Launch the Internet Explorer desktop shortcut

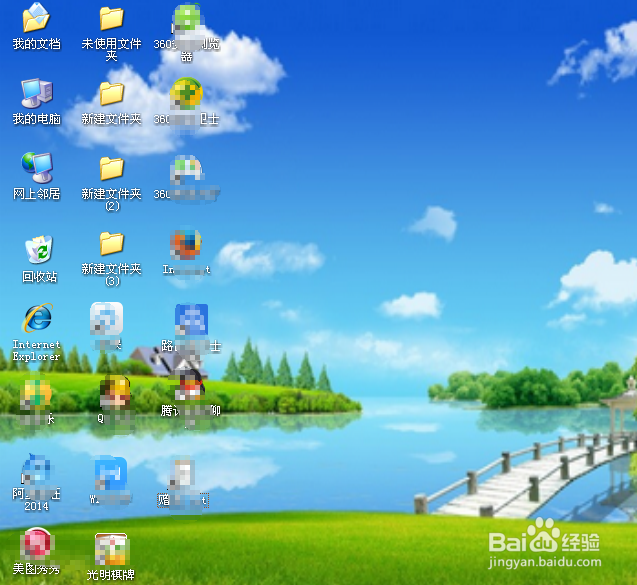(36, 332)
